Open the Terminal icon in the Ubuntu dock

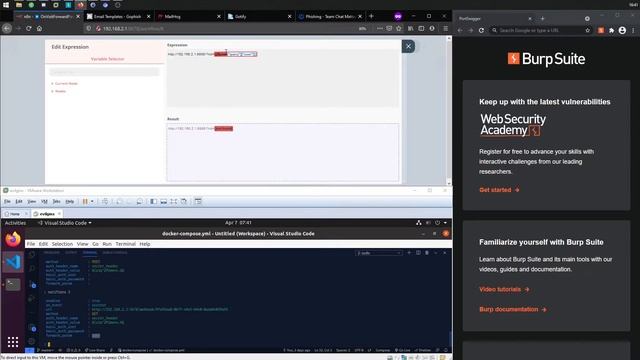coord(13,284)
